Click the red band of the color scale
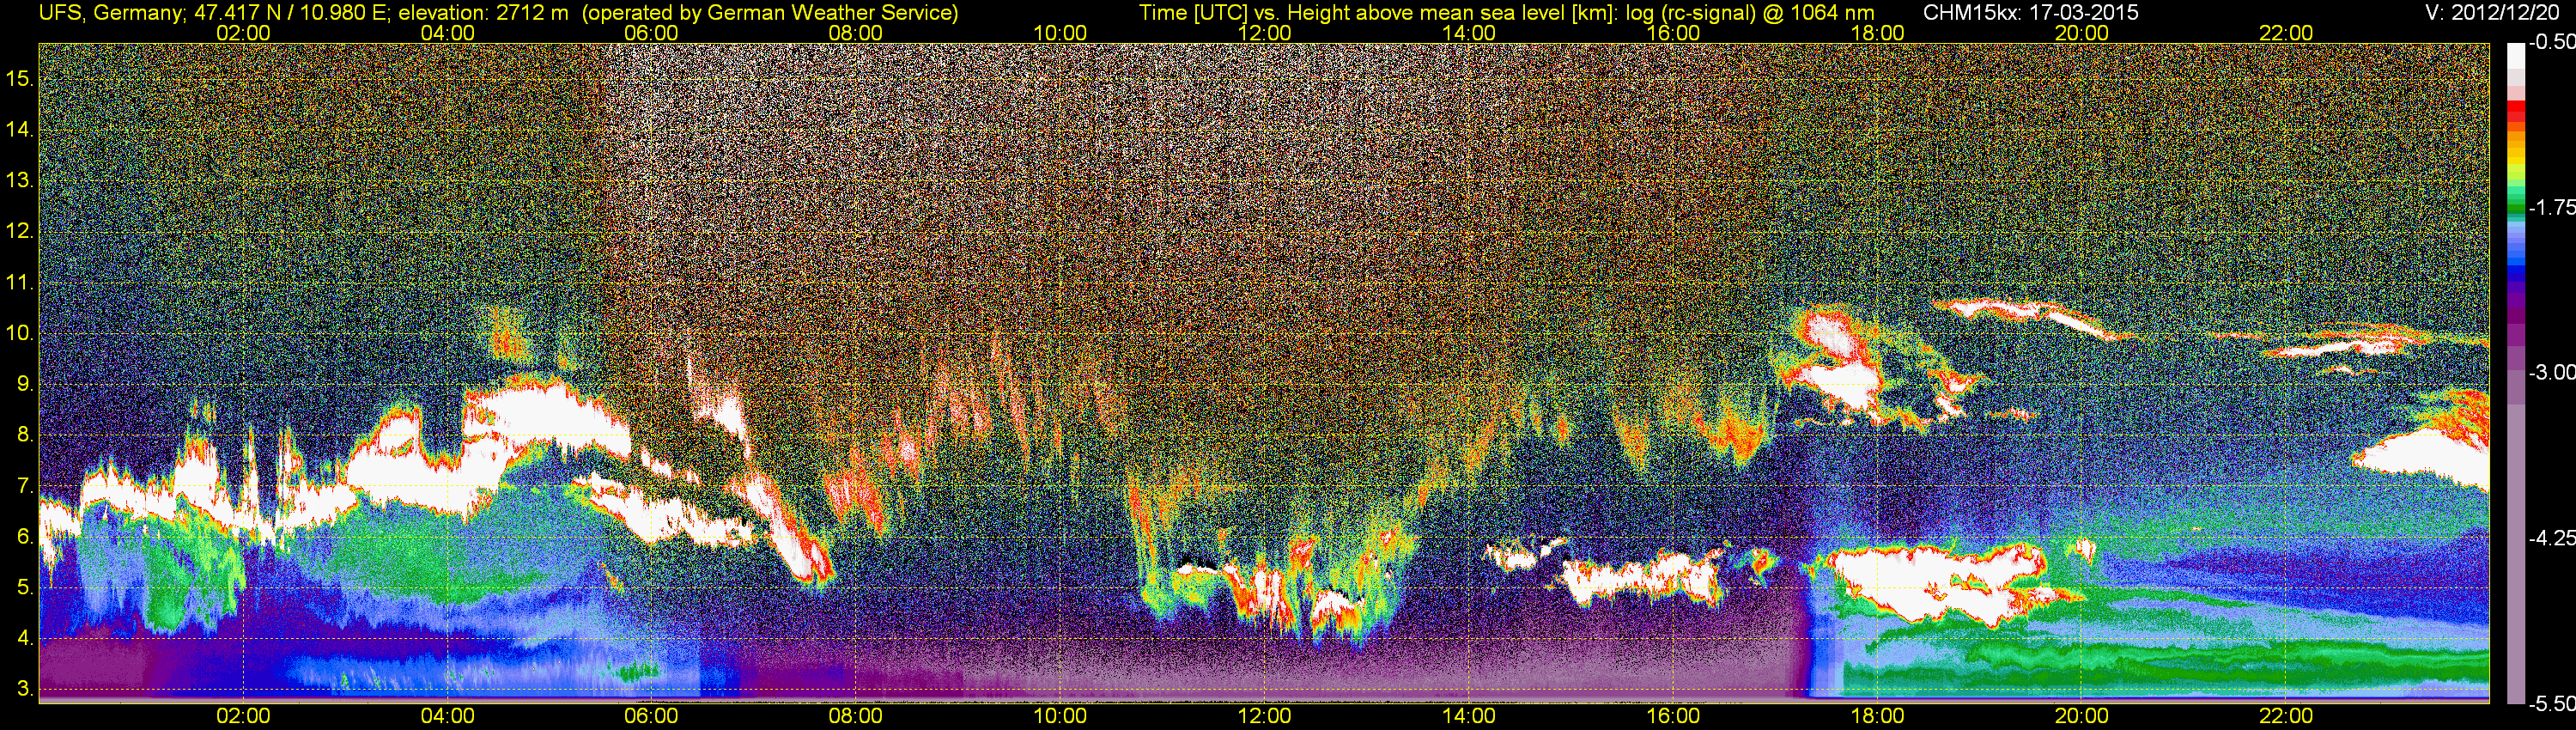 tap(2515, 111)
